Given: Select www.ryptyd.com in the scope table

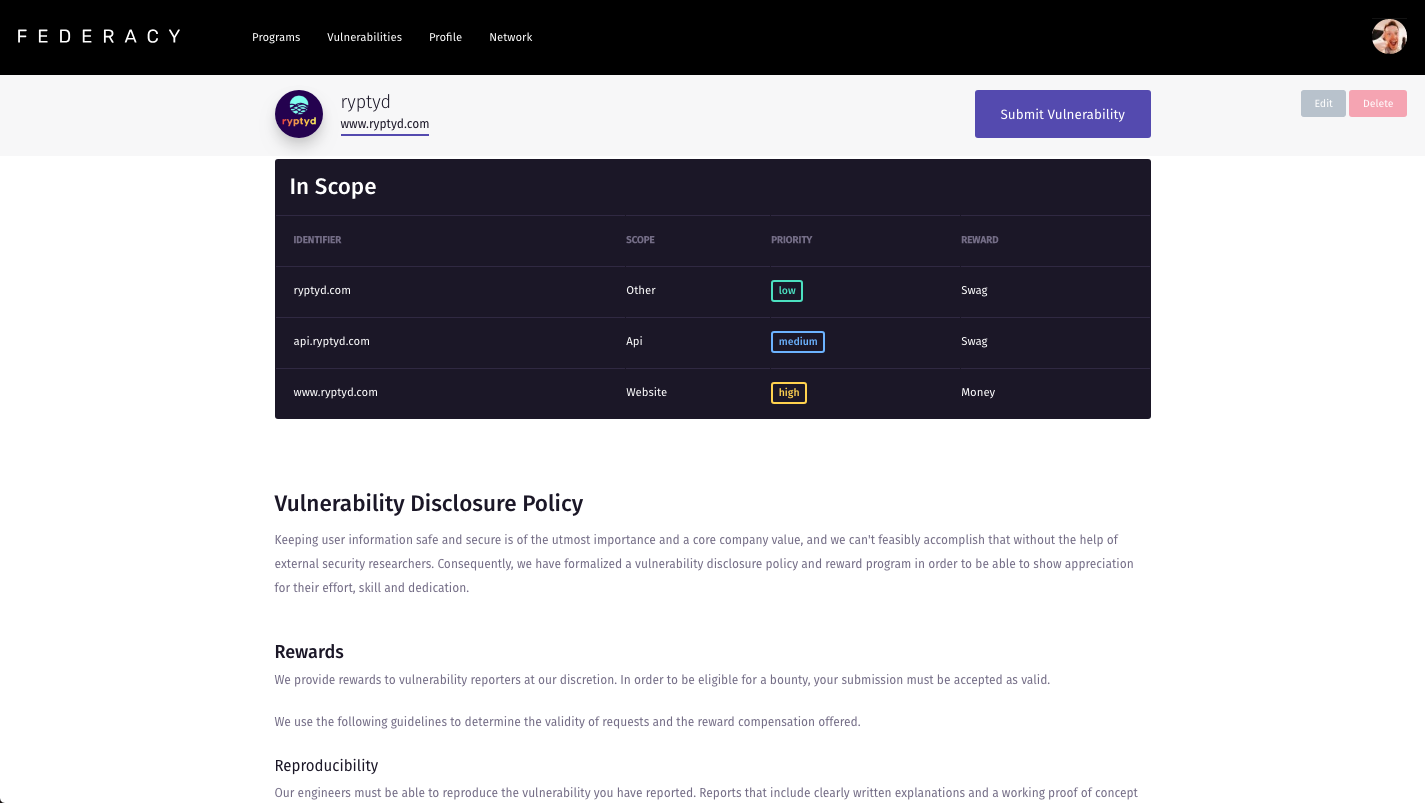Looking at the screenshot, I should click(x=335, y=393).
